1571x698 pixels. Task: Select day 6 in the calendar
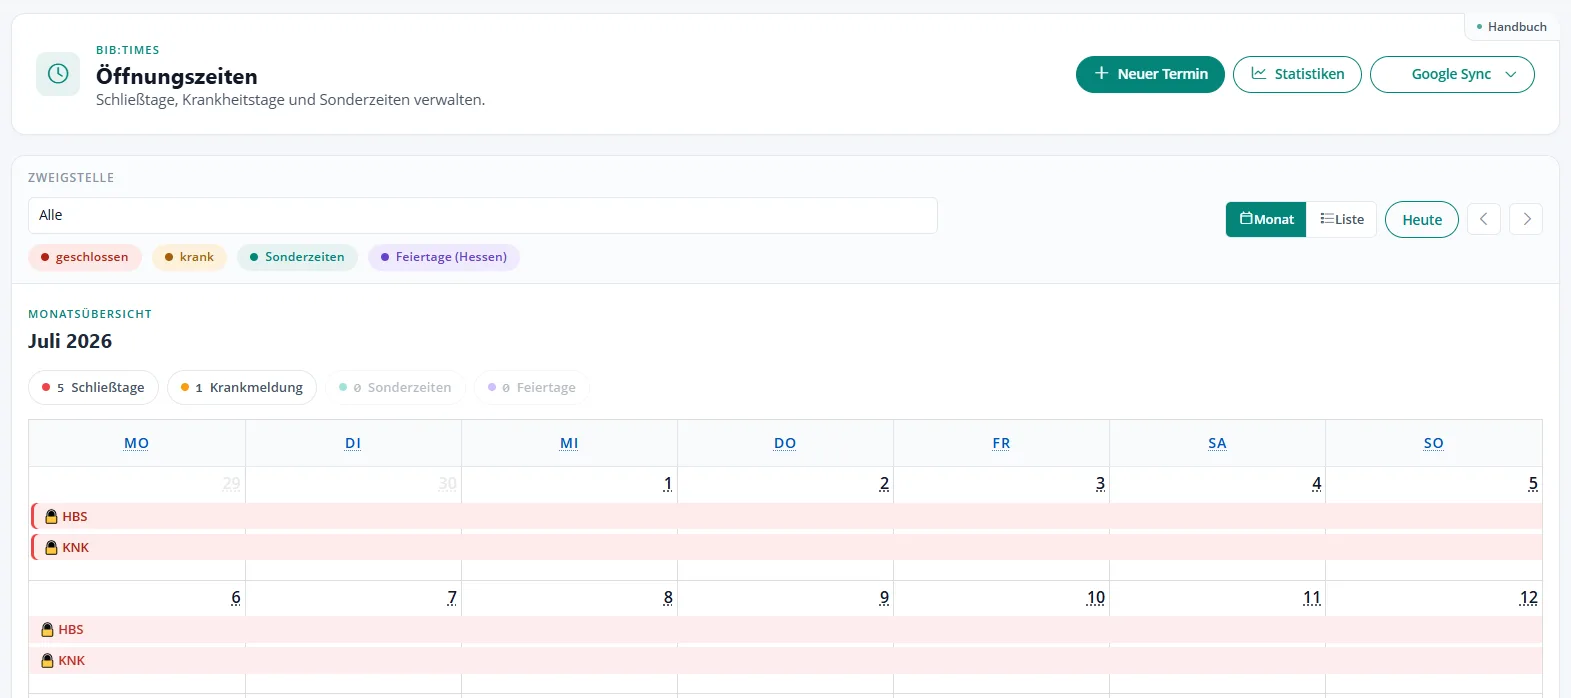point(236,598)
